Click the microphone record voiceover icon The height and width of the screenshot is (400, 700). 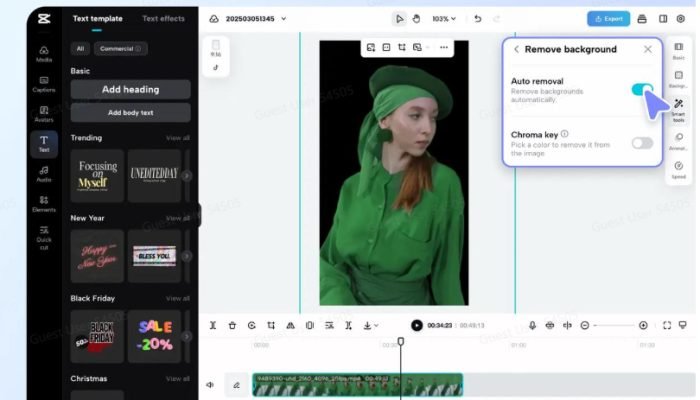532,325
